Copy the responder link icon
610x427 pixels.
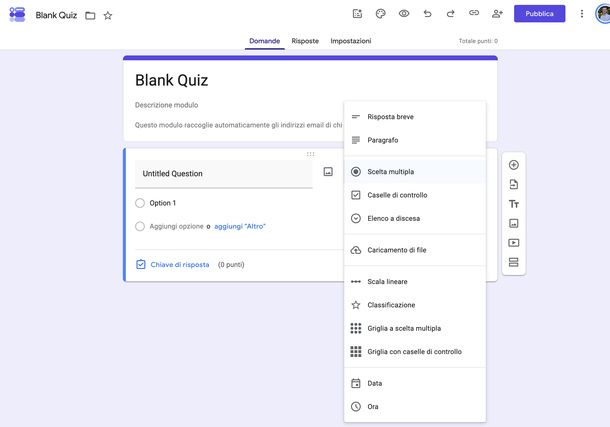click(474, 13)
